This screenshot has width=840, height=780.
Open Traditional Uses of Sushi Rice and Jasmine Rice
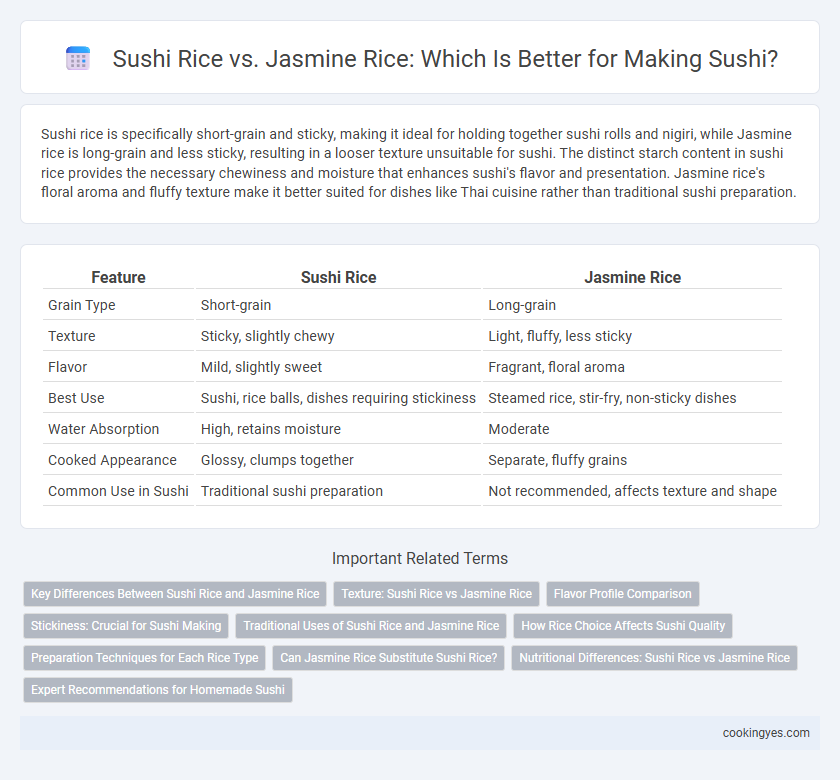click(371, 626)
